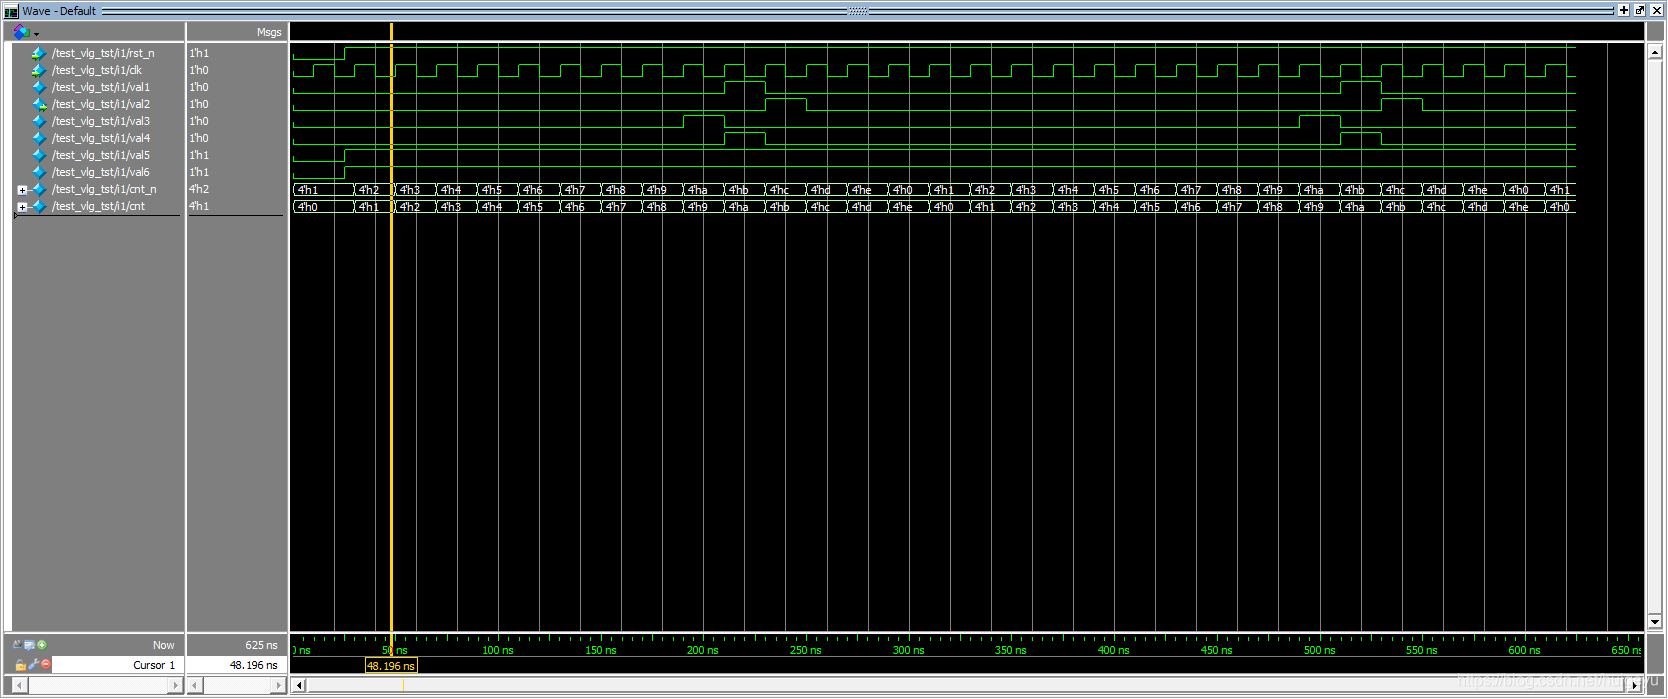Click the val4 signal diamond icon
The height and width of the screenshot is (699, 1668).
point(39,138)
